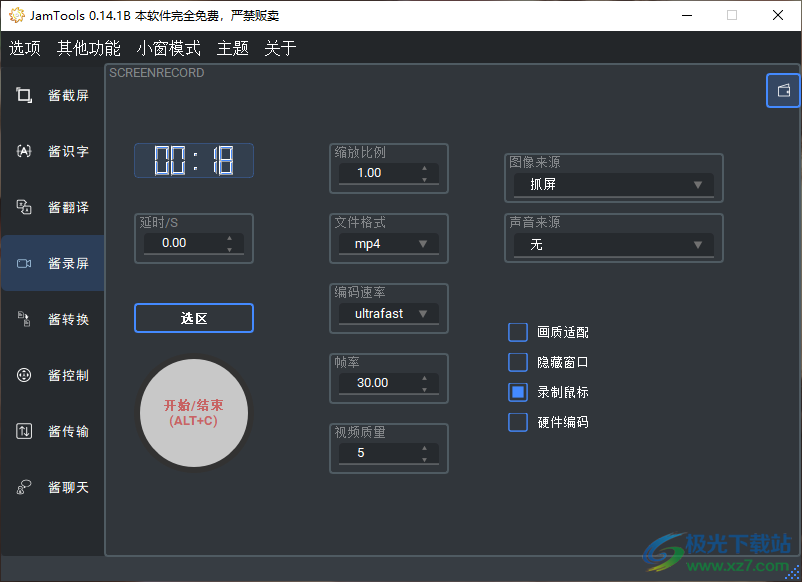Screen dimensions: 802x582
Task: Open the 文件格式 mp4 dropdown
Action: pos(389,243)
